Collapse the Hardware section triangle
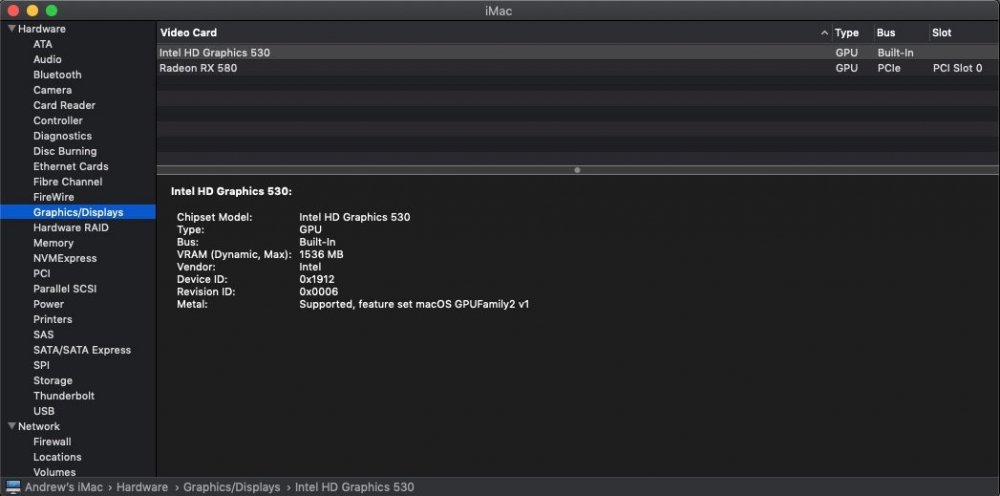This screenshot has height=496, width=1000. tap(11, 29)
